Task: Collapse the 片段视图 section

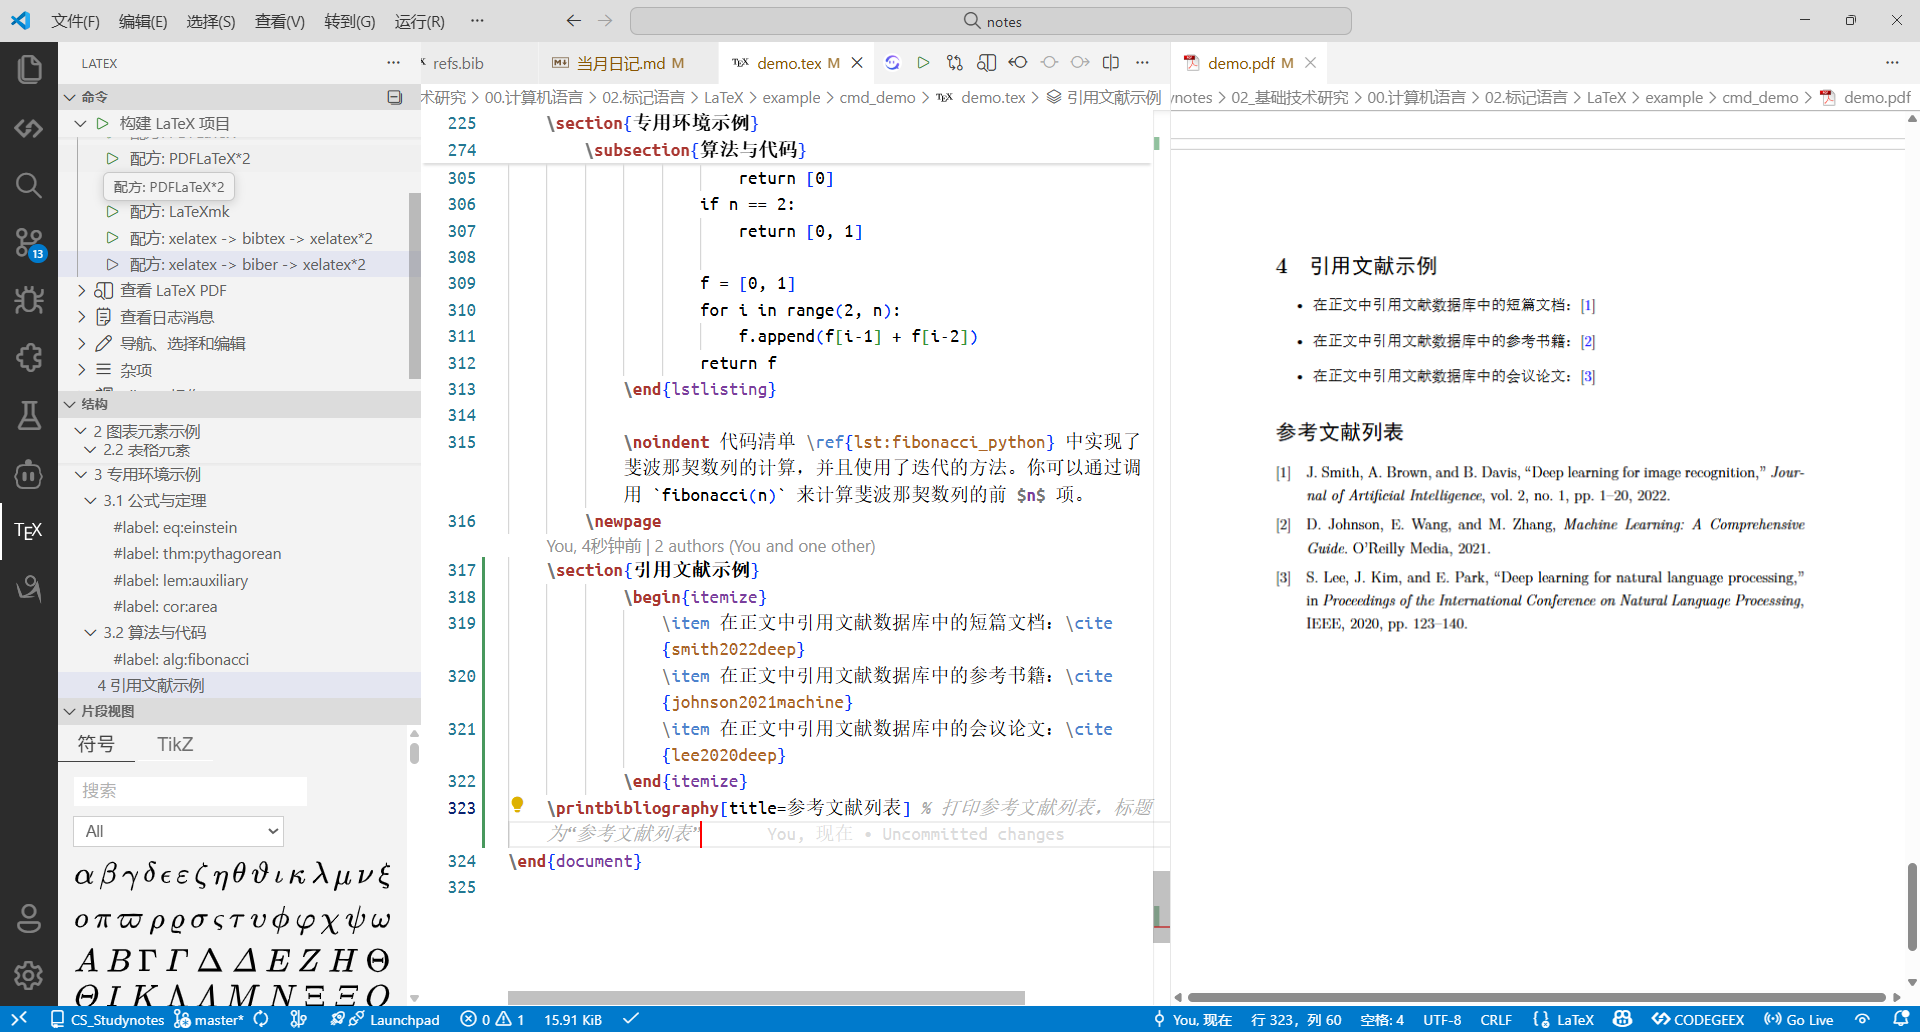Action: click(70, 711)
